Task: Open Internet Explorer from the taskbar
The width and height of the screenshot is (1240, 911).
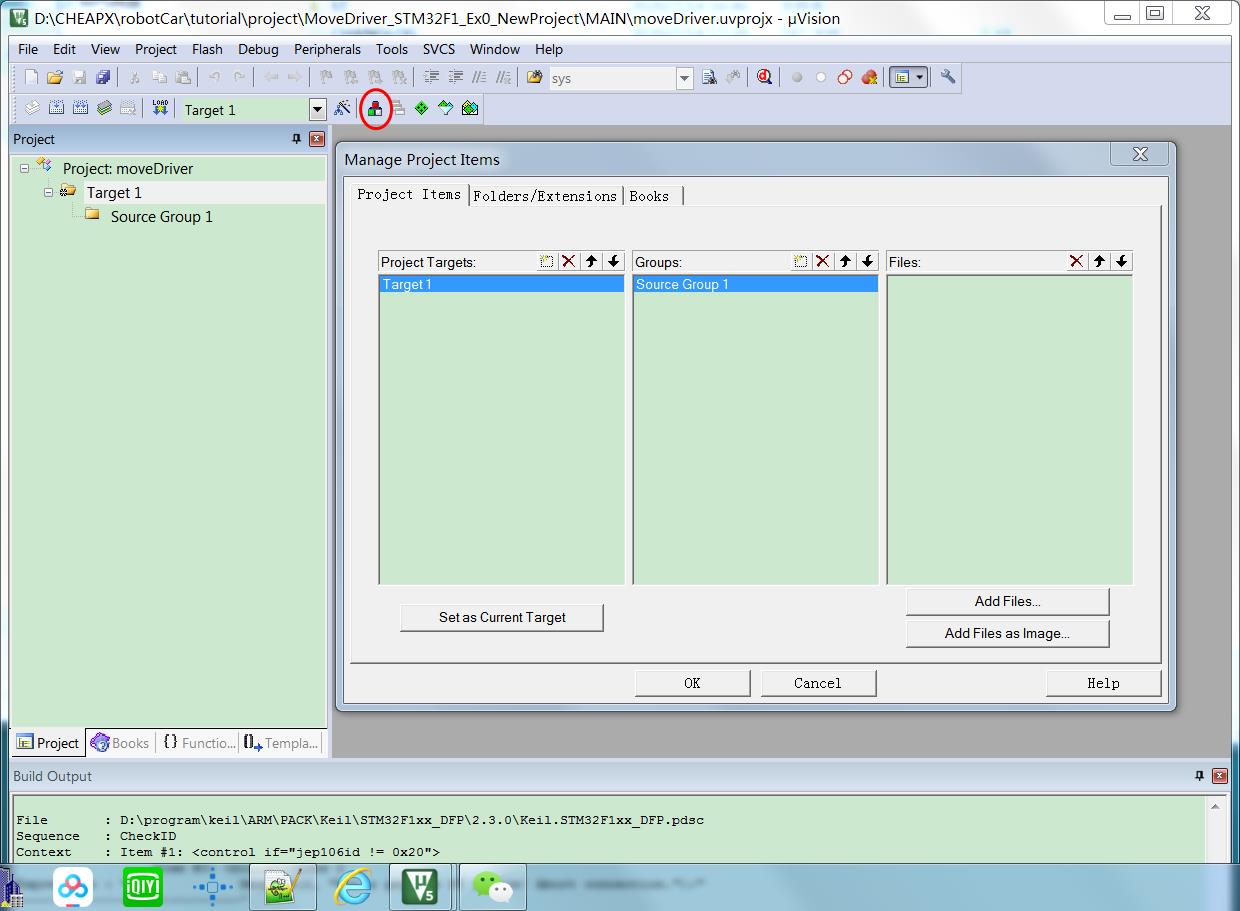Action: click(x=353, y=886)
